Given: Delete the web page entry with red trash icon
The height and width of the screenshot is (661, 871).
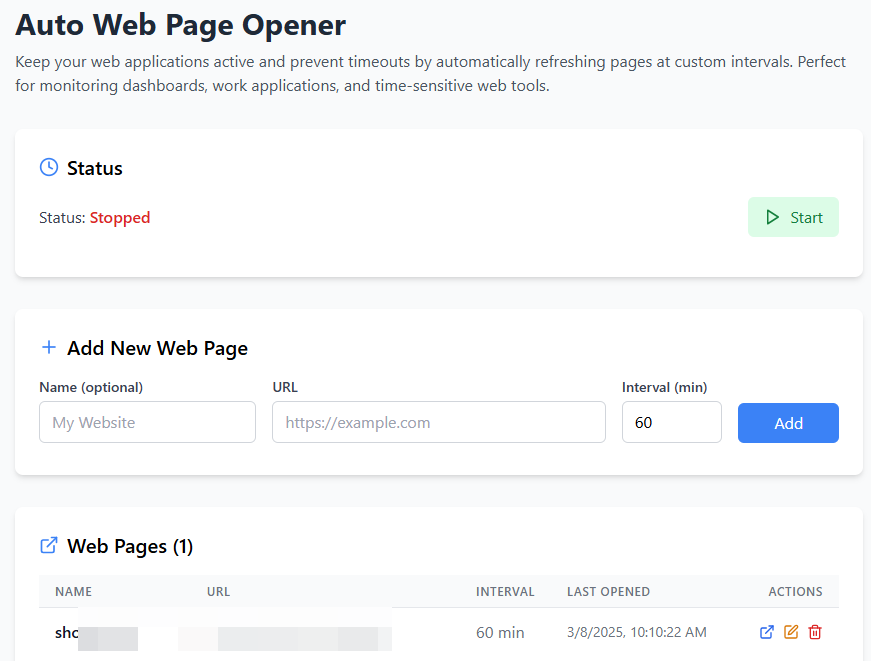Looking at the screenshot, I should coord(815,632).
